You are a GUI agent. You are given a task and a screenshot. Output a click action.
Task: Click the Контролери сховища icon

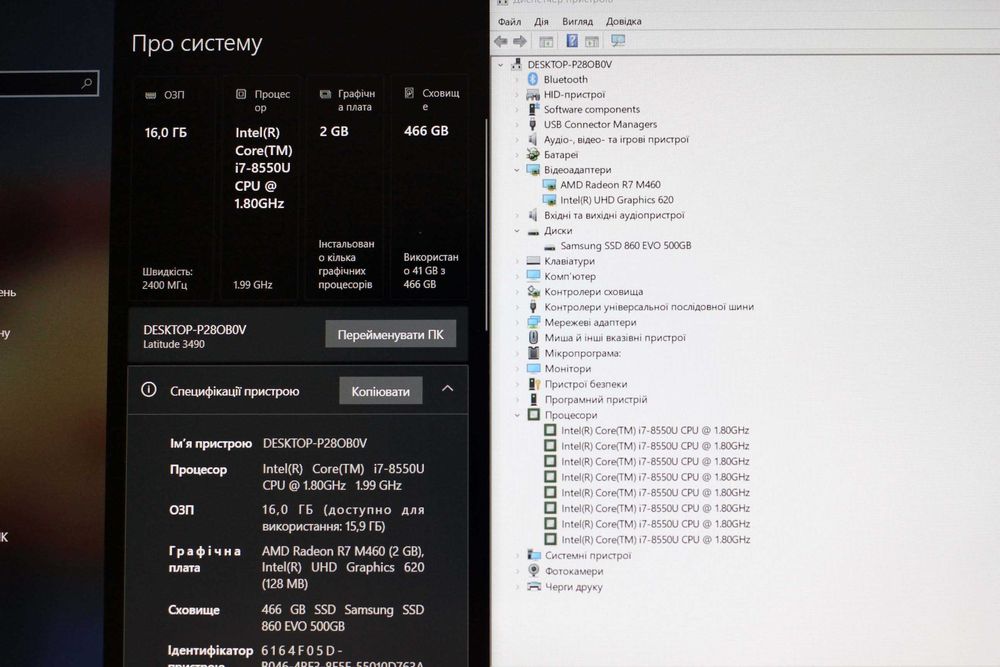pyautogui.click(x=534, y=291)
